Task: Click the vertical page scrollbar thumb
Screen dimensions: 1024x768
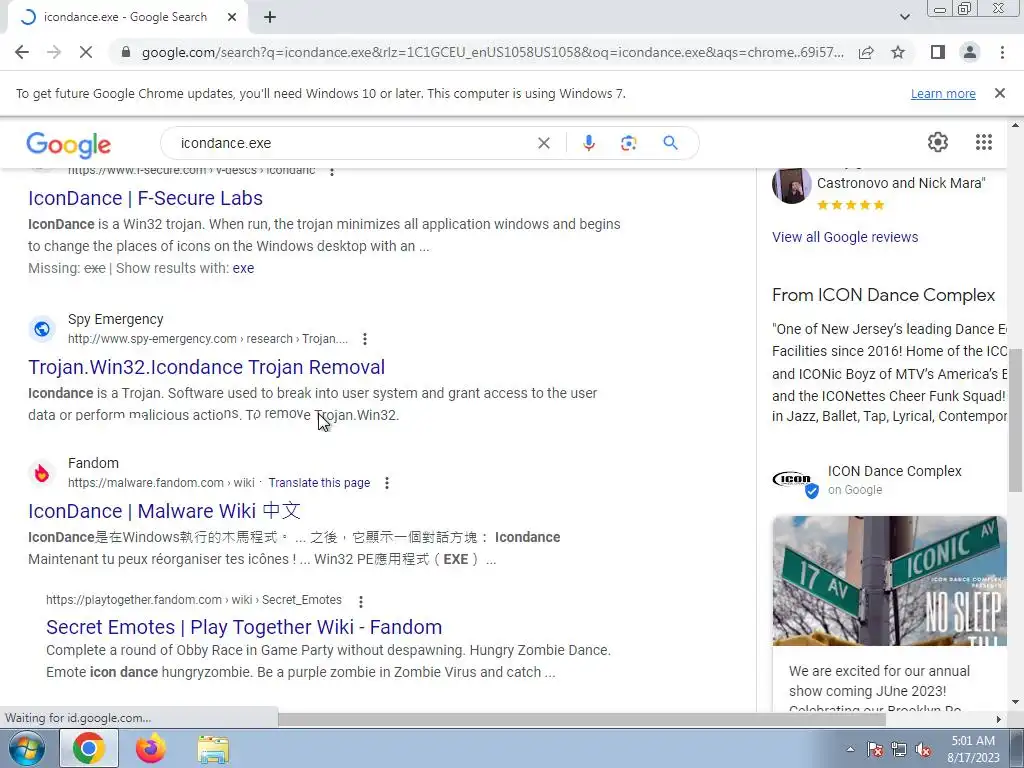Action: coord(1015,419)
